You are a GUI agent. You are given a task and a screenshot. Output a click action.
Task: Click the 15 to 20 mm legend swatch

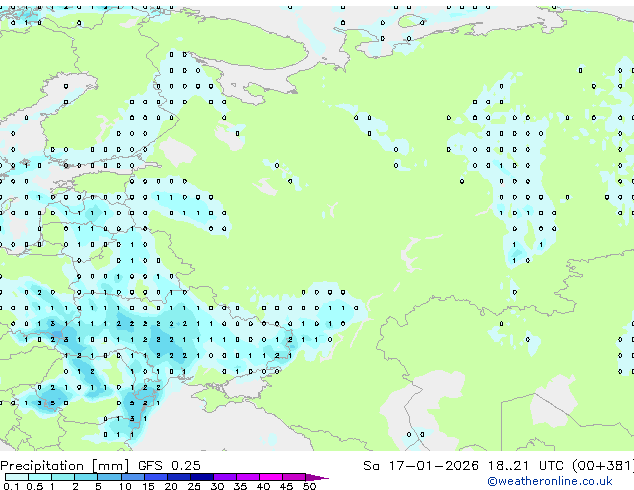tap(155, 477)
